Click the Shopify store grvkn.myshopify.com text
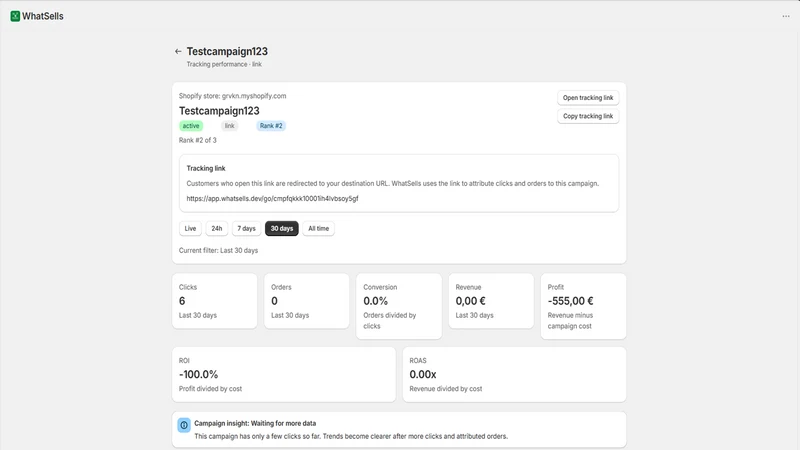The height and width of the screenshot is (450, 800). click(232, 96)
